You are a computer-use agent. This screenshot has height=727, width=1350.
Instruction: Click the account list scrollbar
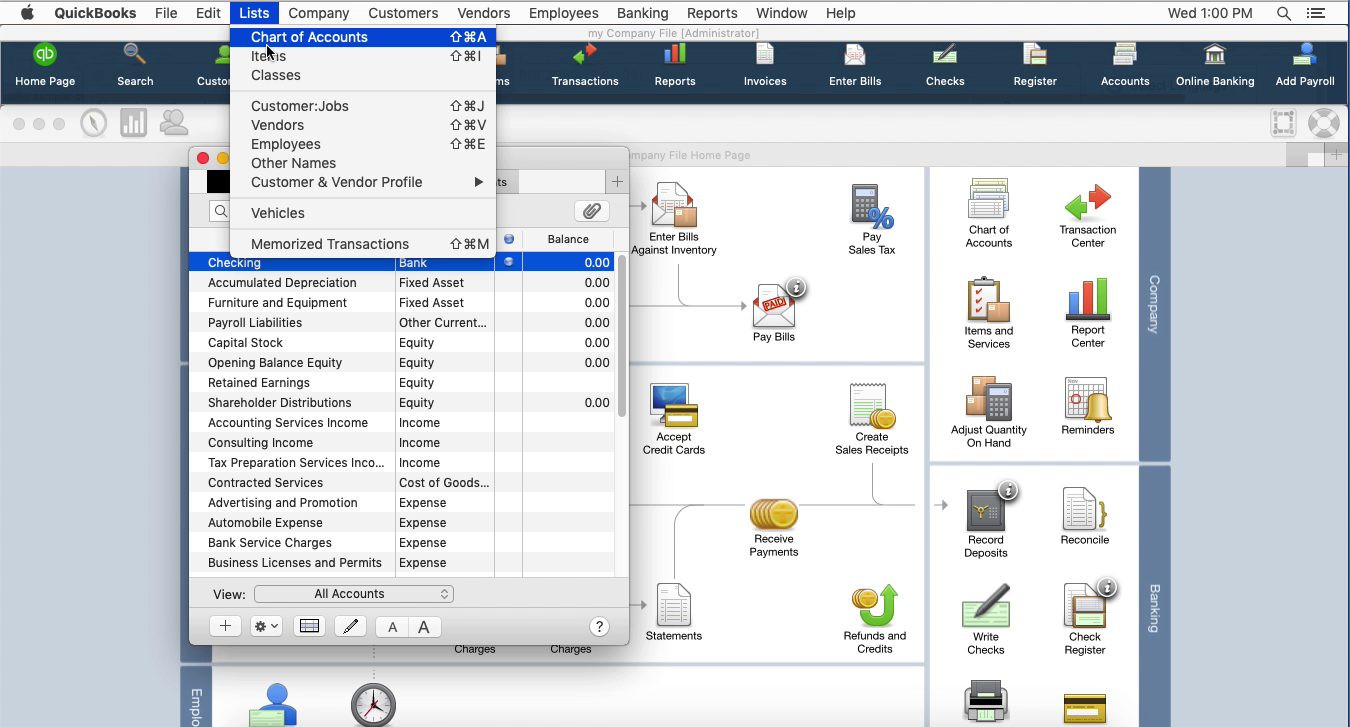coord(621,337)
